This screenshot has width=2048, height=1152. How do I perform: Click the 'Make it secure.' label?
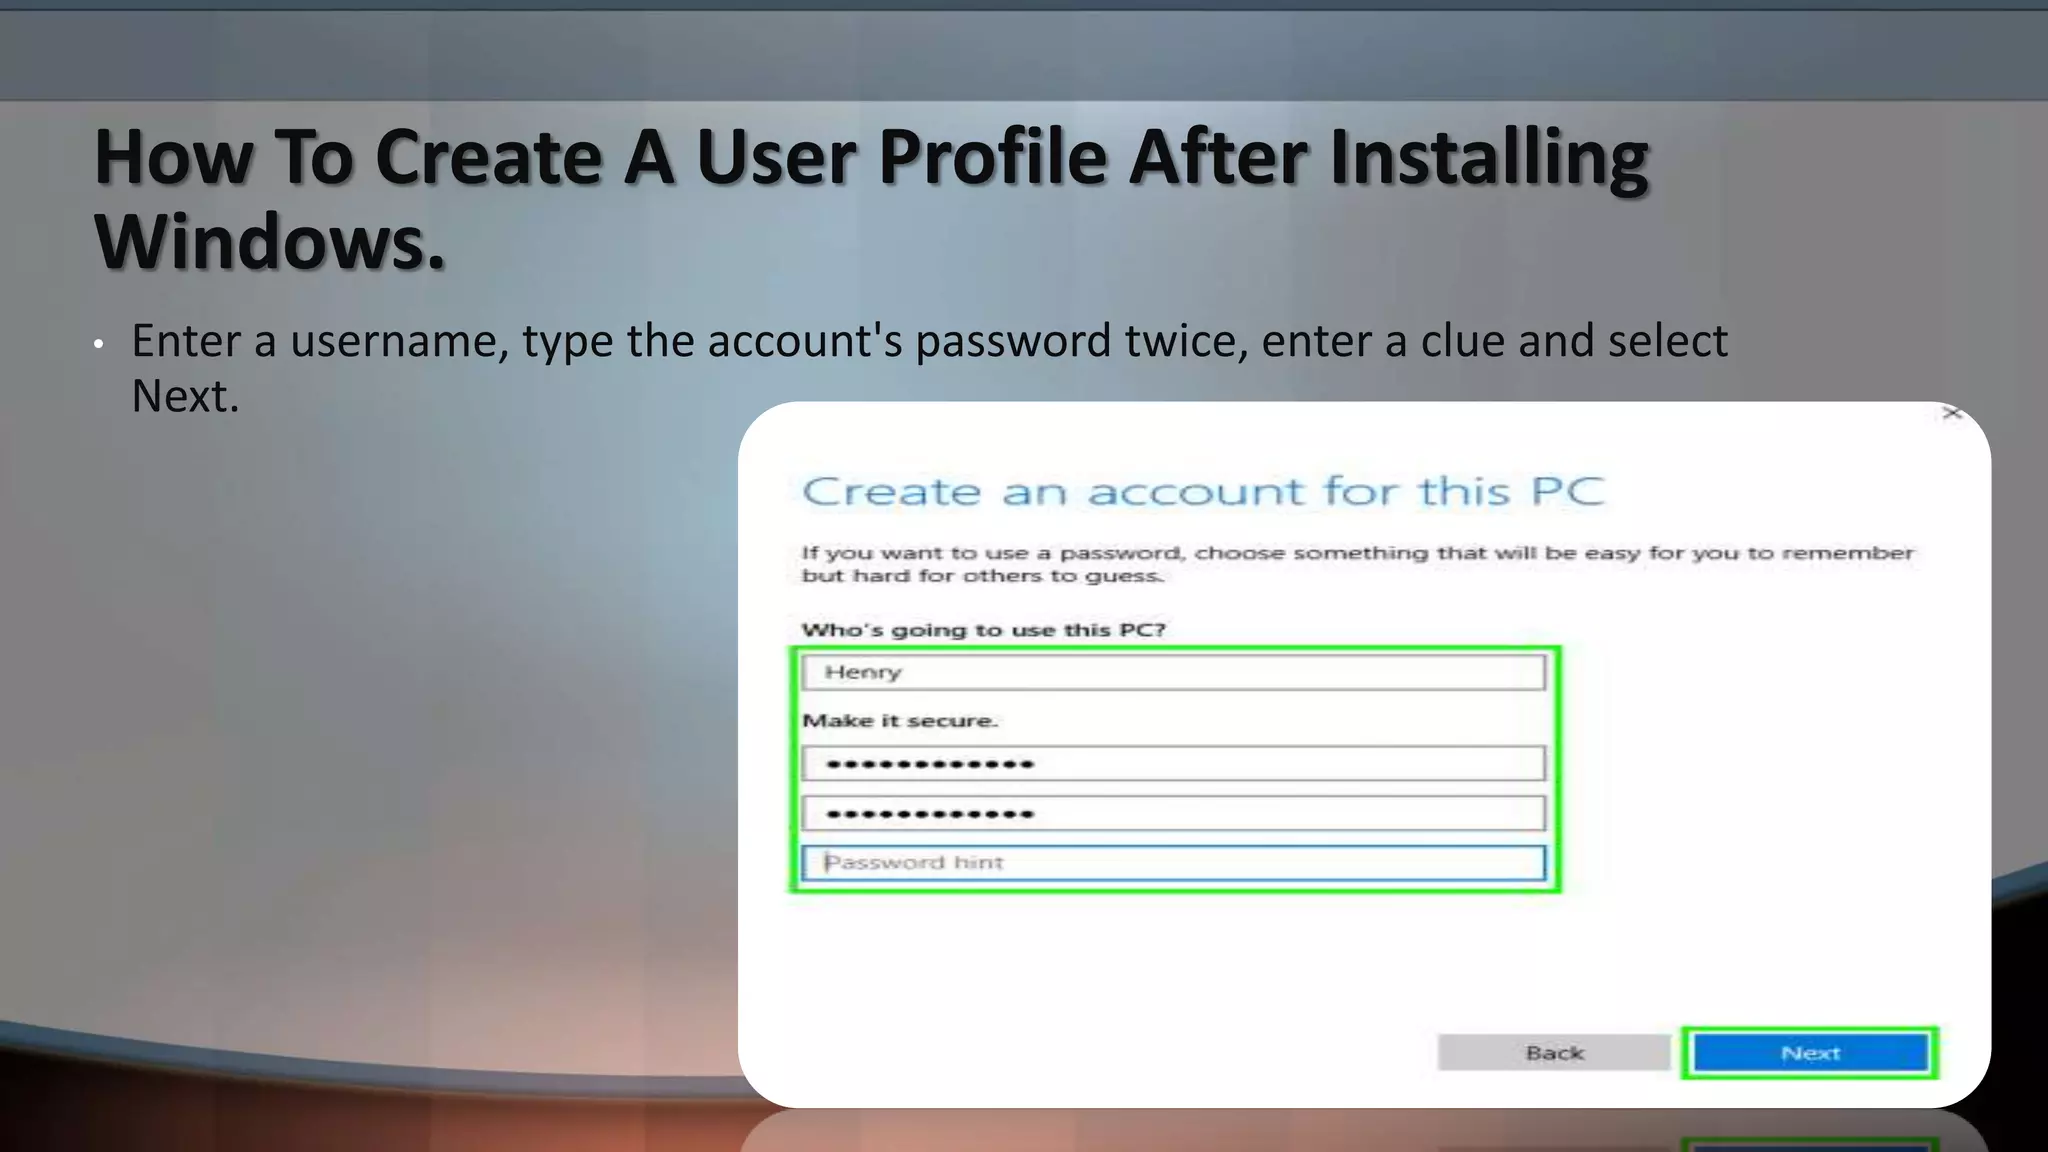click(900, 721)
